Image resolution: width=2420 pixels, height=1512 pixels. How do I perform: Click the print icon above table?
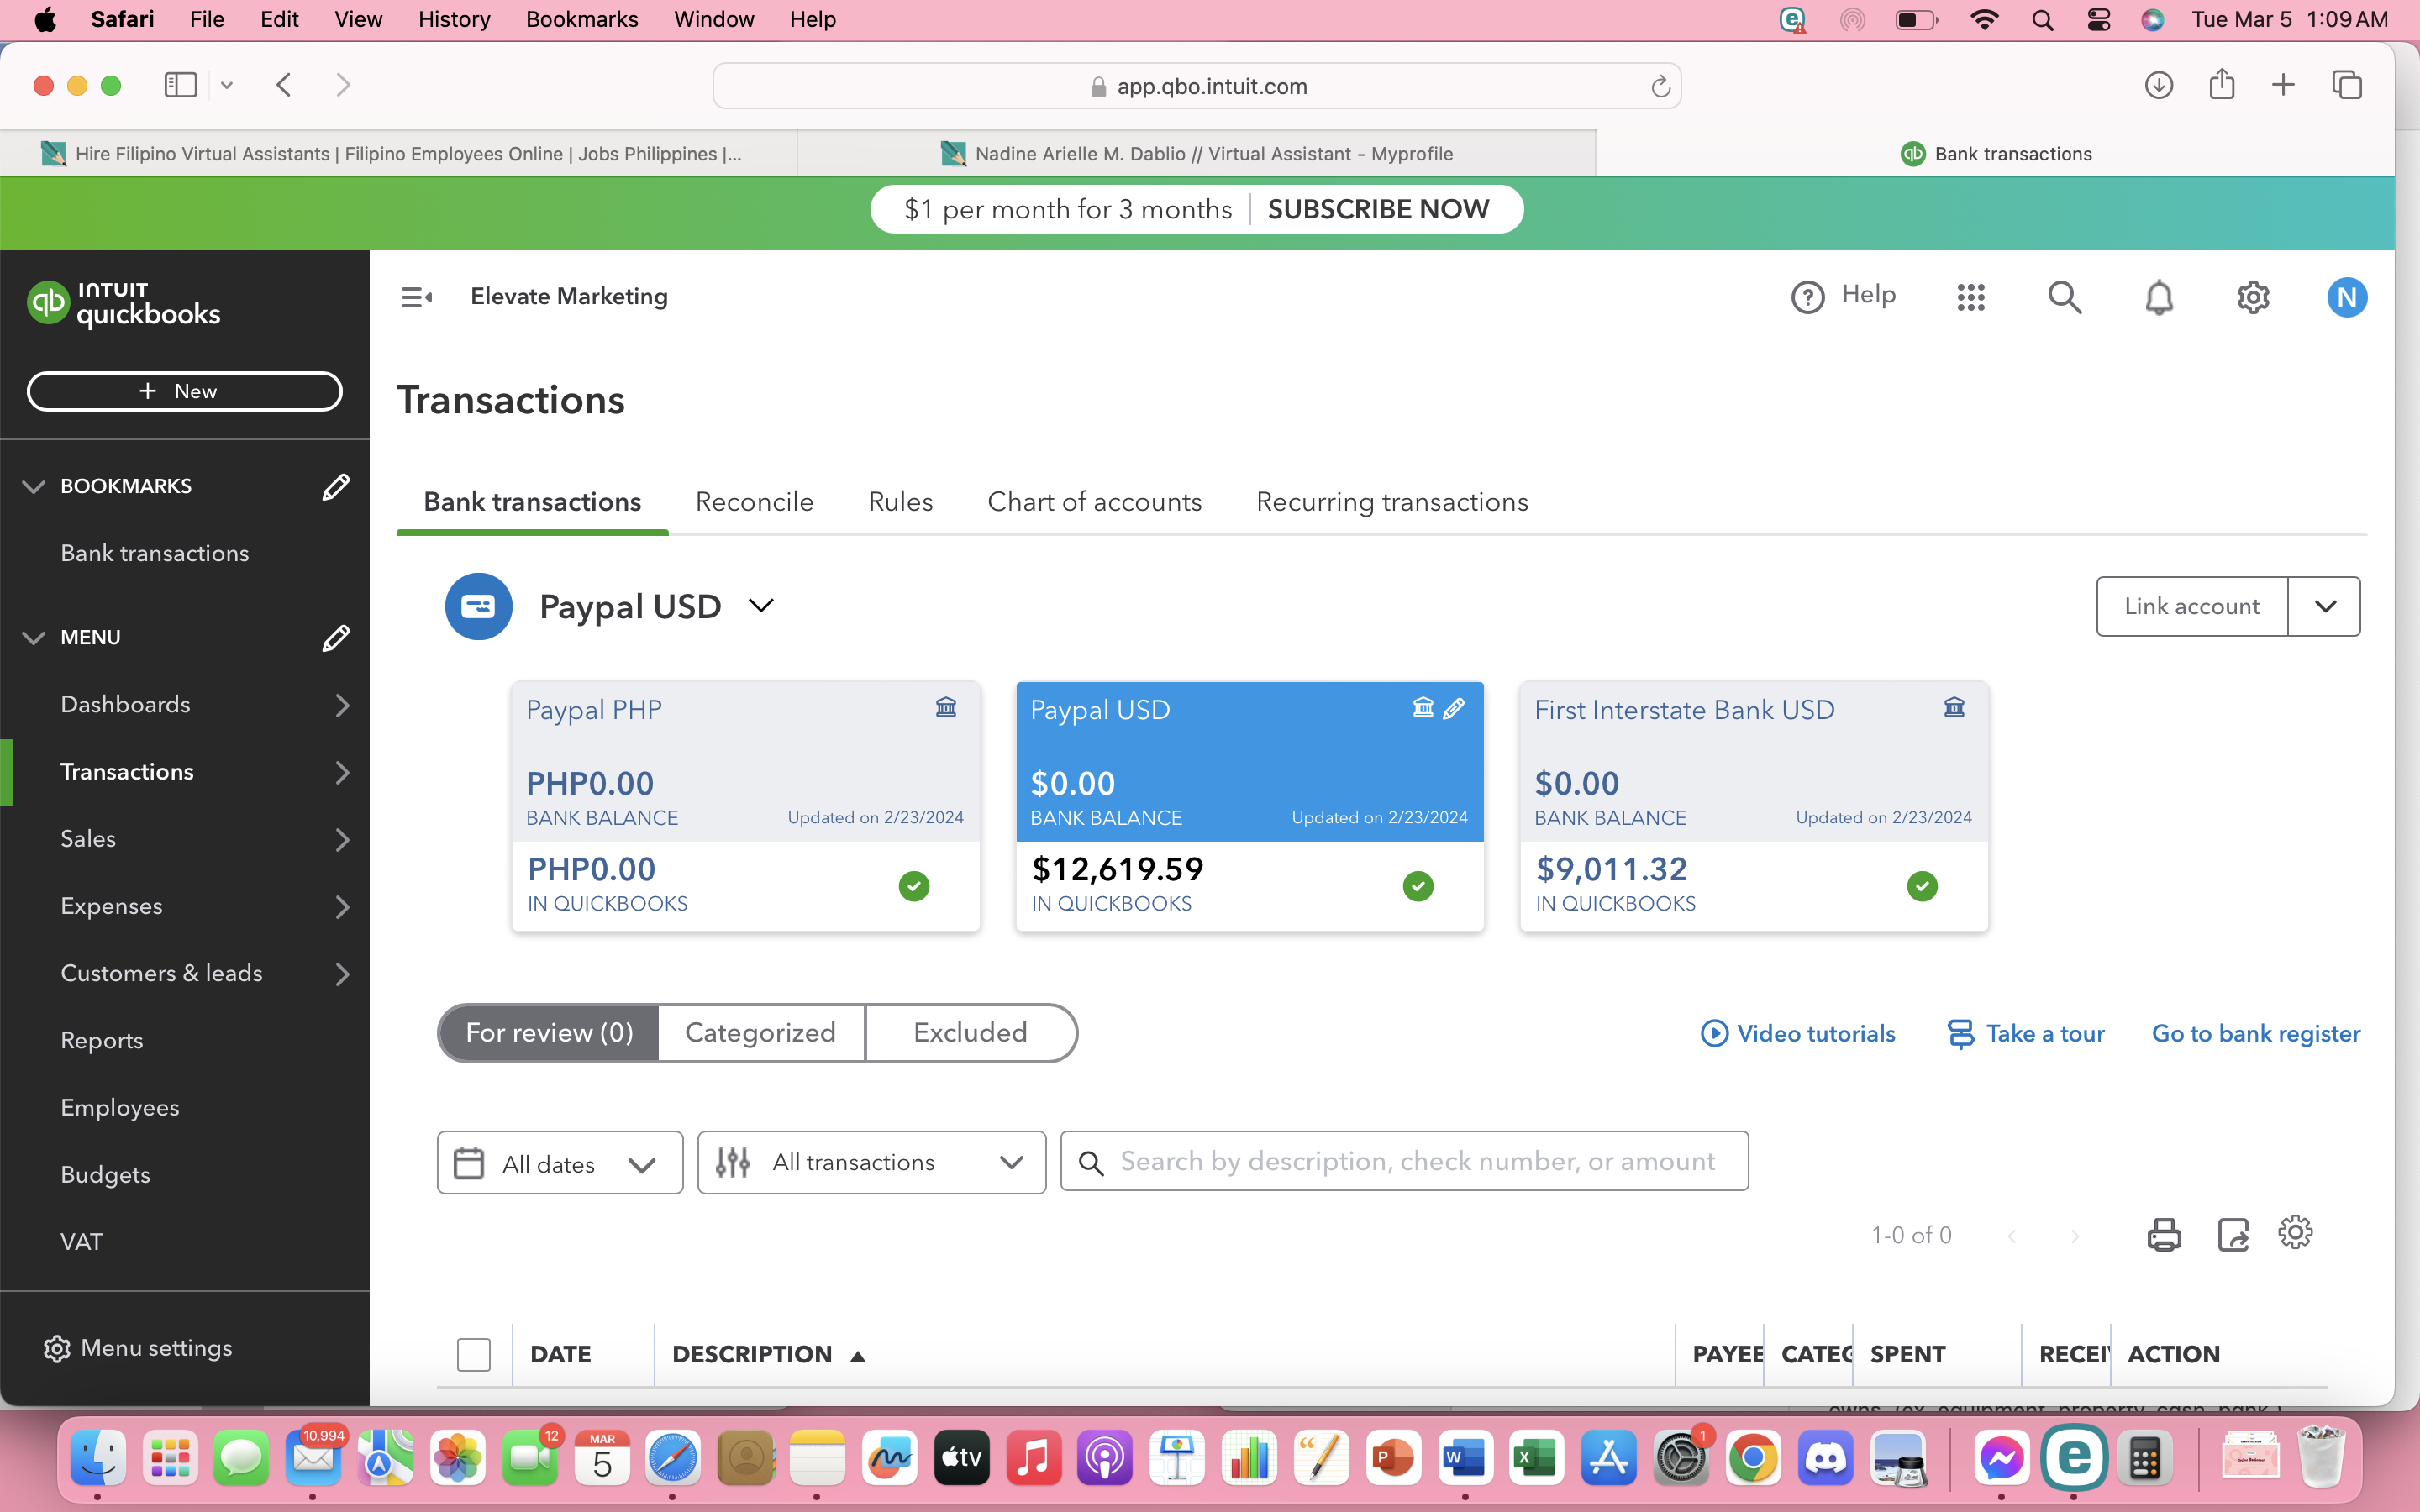pos(2163,1234)
